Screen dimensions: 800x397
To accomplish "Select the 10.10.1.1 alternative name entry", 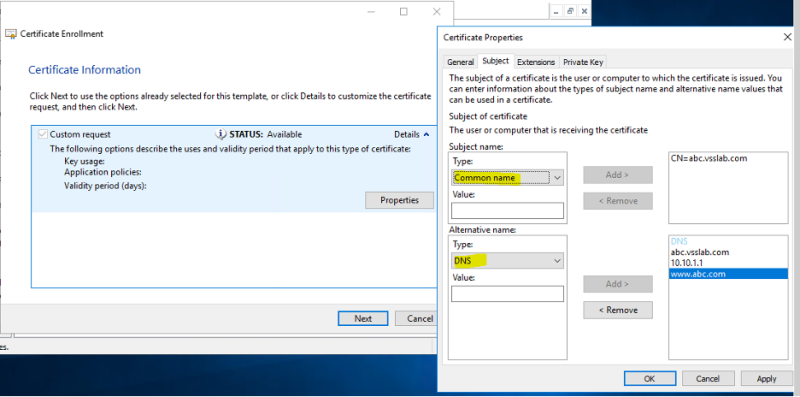I will click(686, 263).
